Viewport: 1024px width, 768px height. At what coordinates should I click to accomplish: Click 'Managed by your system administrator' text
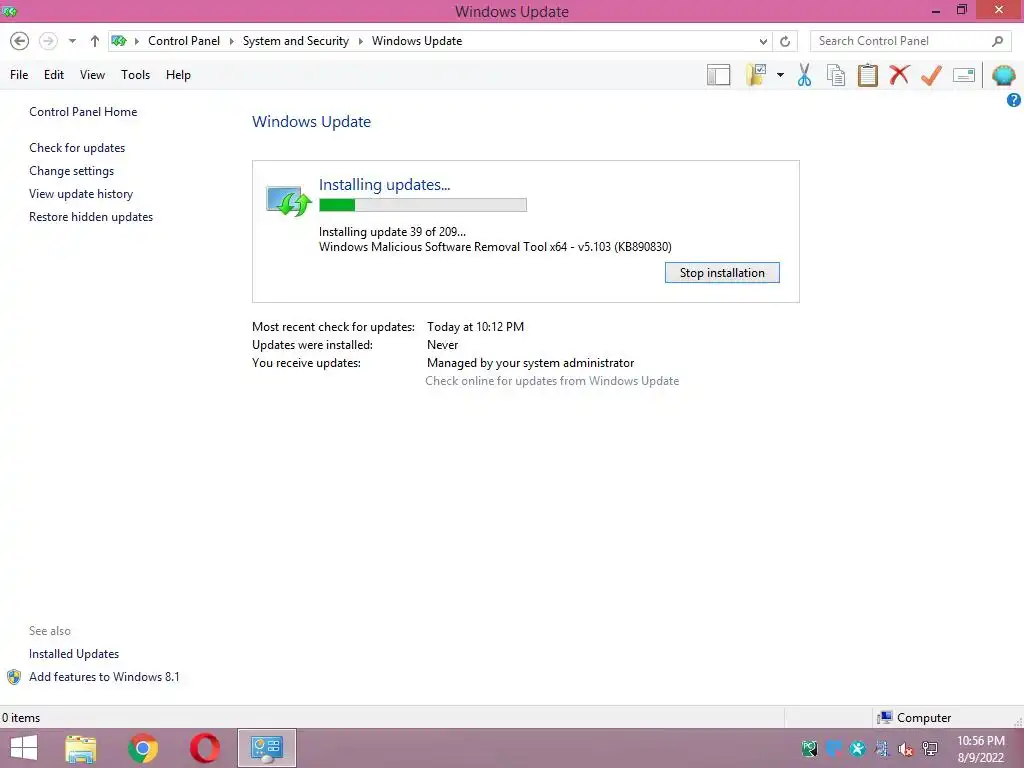[530, 363]
